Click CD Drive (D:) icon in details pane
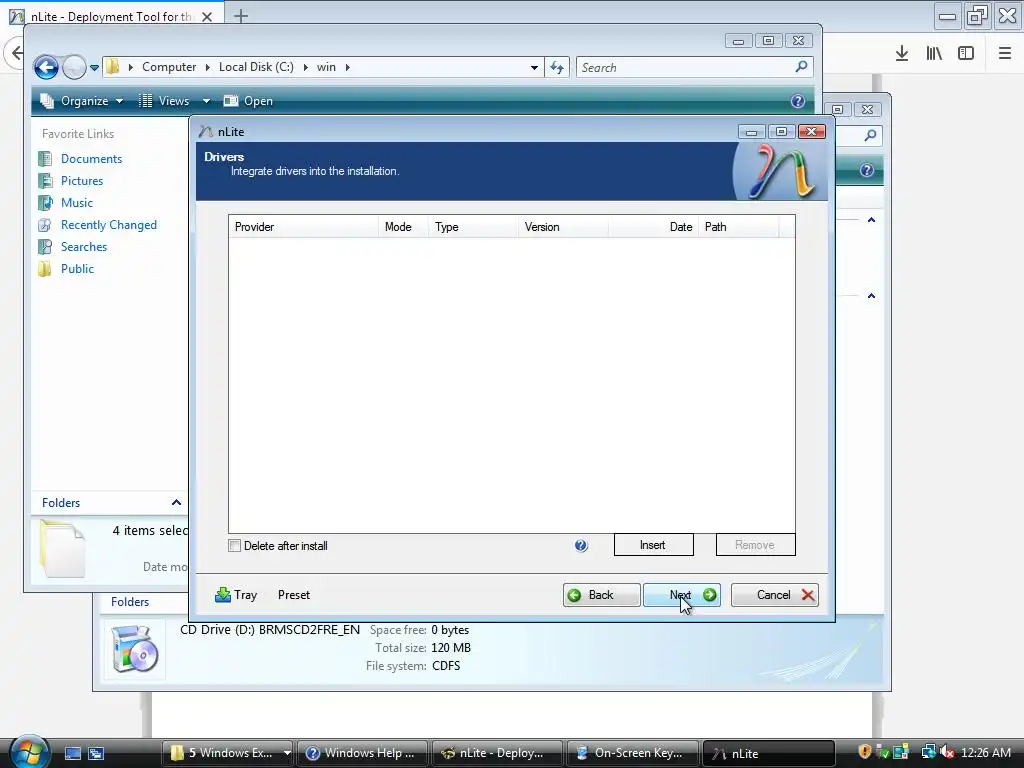The image size is (1024, 768). 135,648
